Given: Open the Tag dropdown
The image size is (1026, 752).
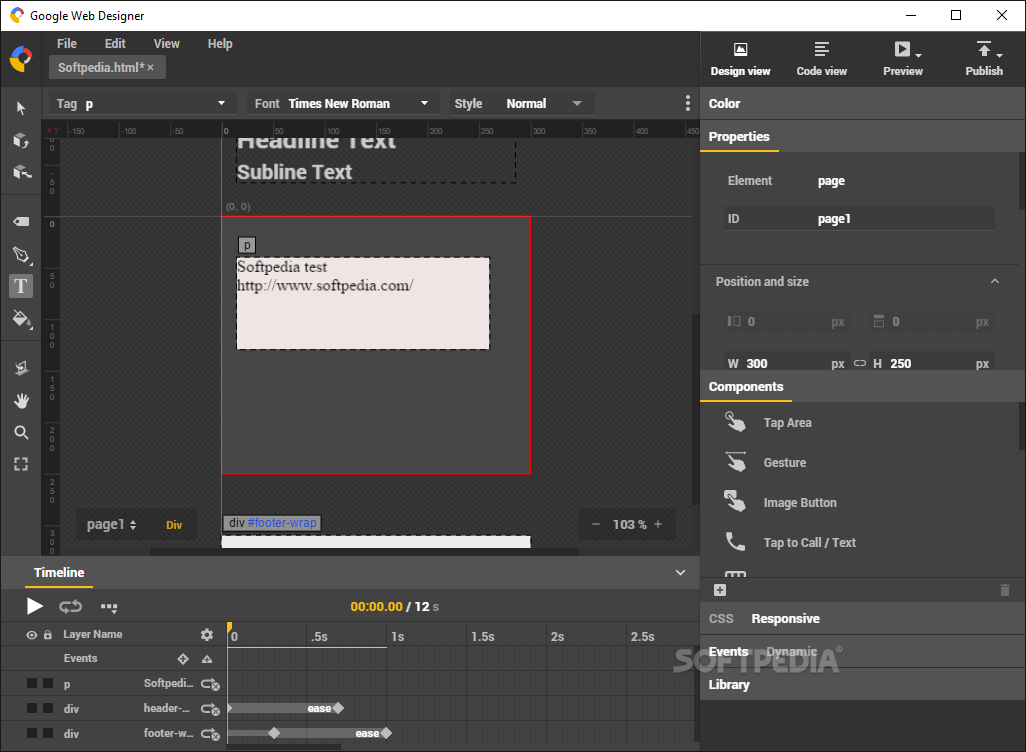Looking at the screenshot, I should tap(141, 103).
